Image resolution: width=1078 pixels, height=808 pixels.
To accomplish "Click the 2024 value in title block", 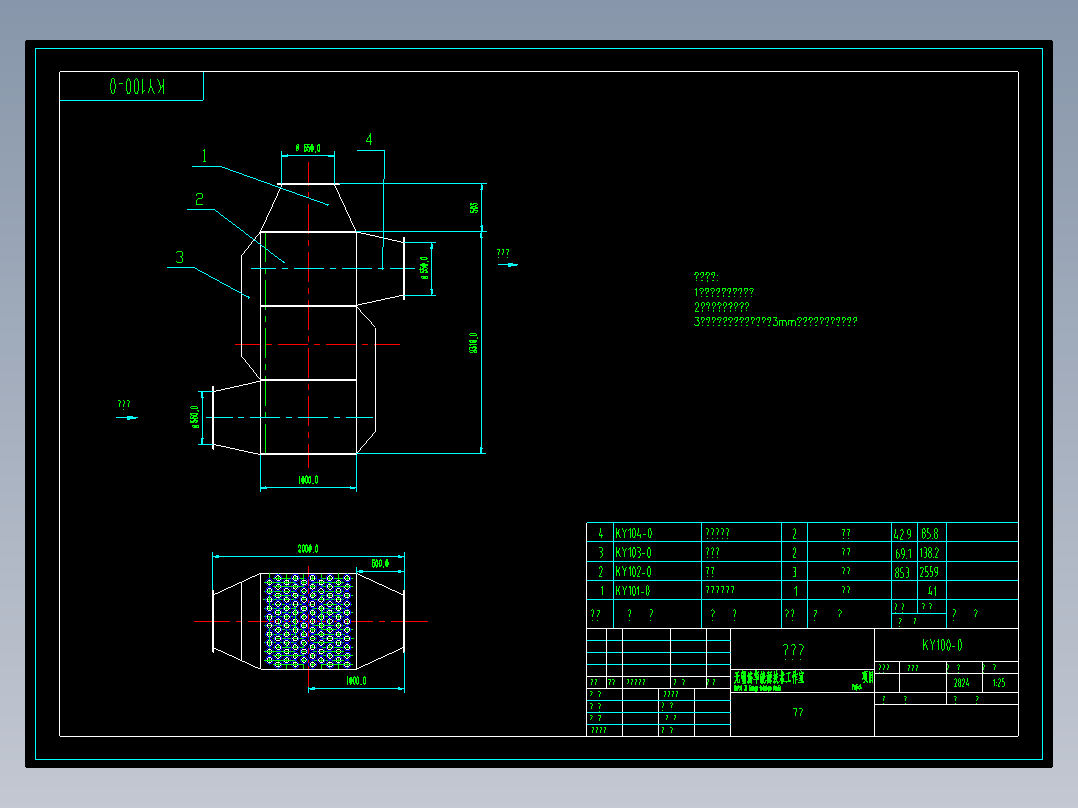I will tap(961, 683).
